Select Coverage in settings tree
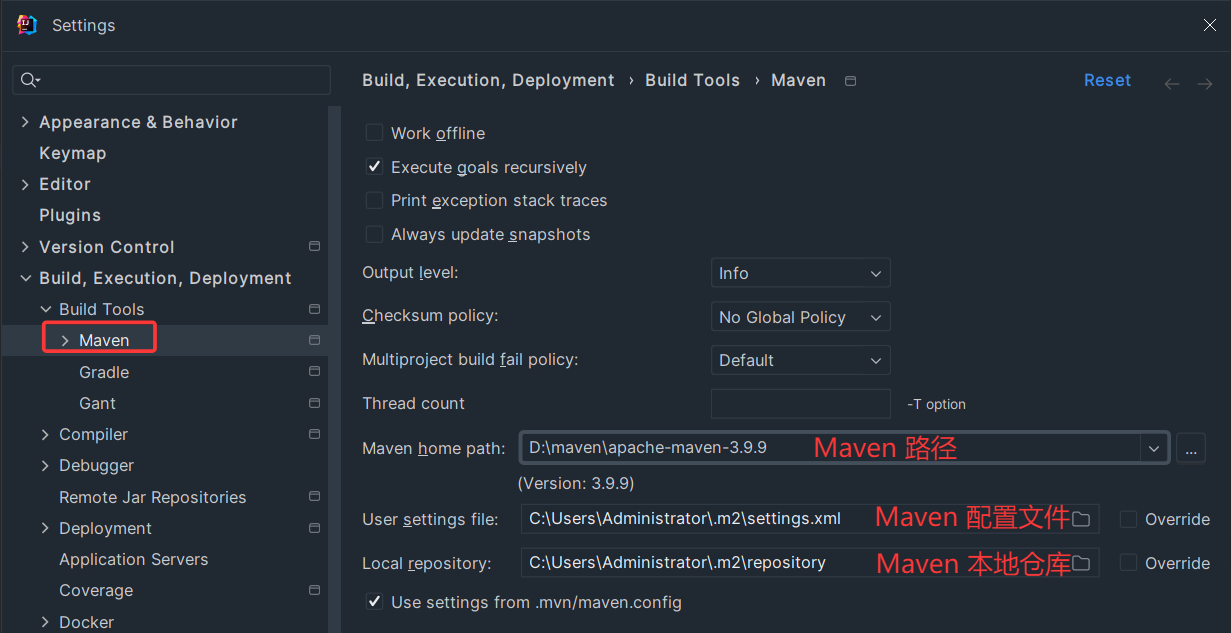The height and width of the screenshot is (633, 1231). [x=96, y=590]
